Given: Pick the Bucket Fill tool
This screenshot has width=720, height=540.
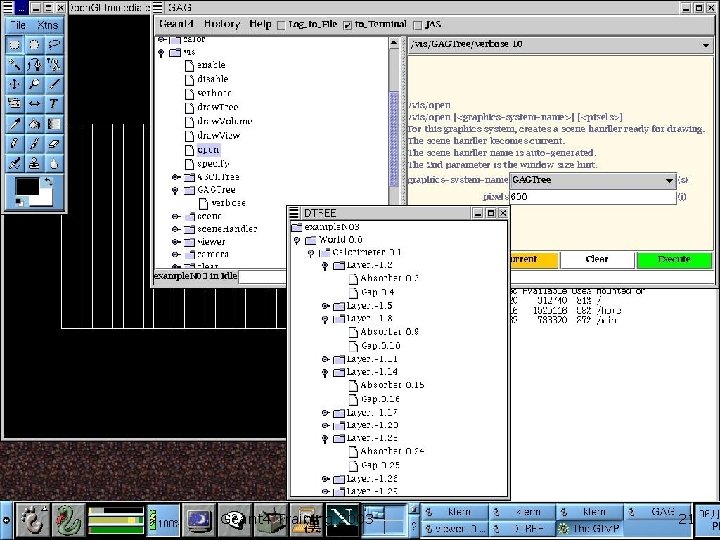Looking at the screenshot, I should (x=34, y=123).
